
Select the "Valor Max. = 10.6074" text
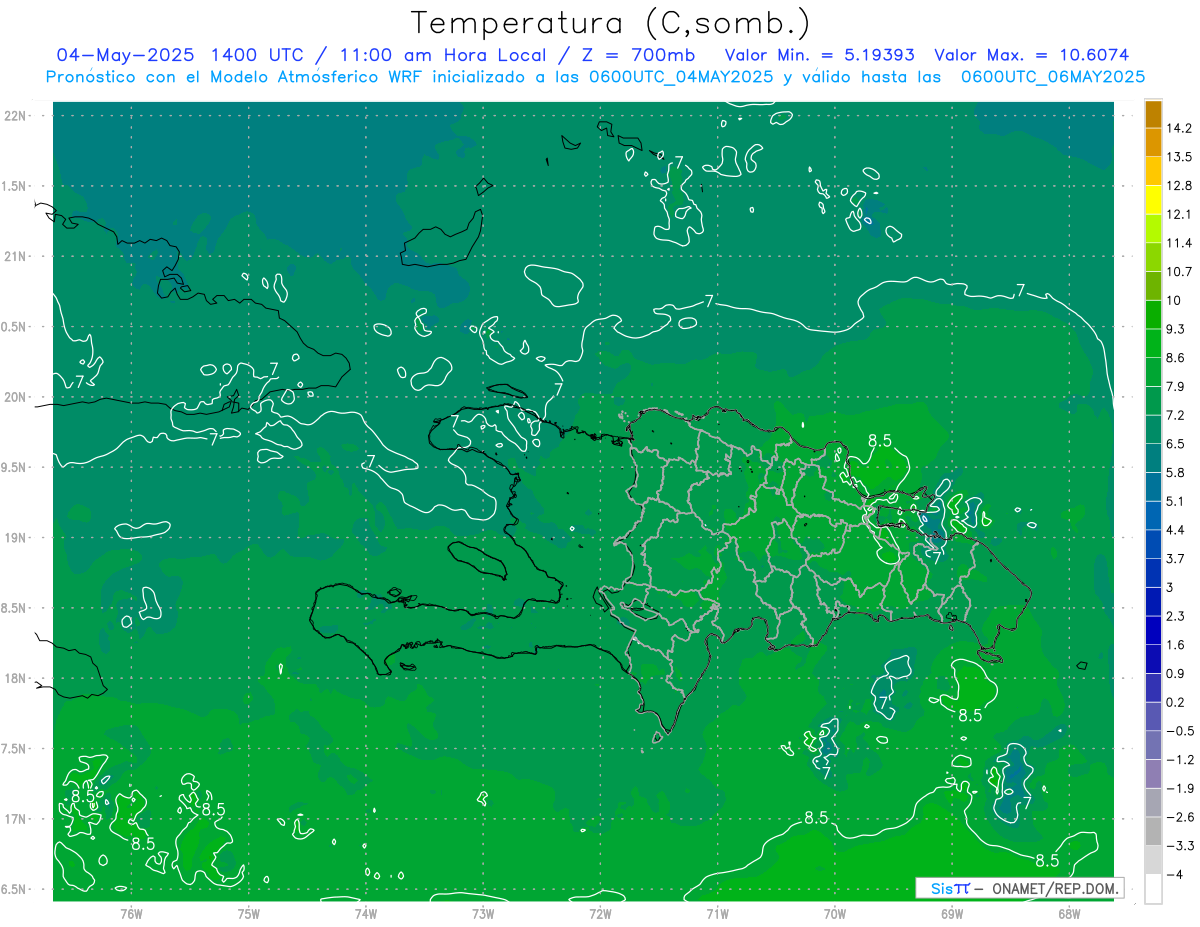tap(1032, 55)
